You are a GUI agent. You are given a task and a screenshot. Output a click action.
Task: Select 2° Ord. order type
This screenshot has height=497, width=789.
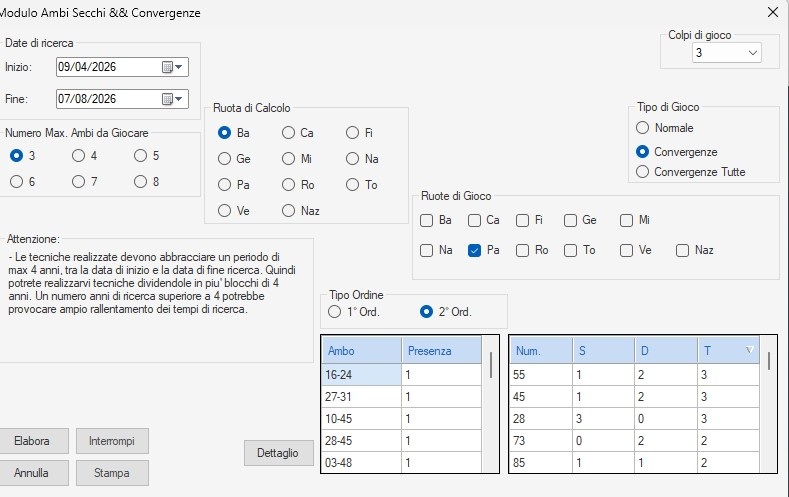(x=426, y=312)
